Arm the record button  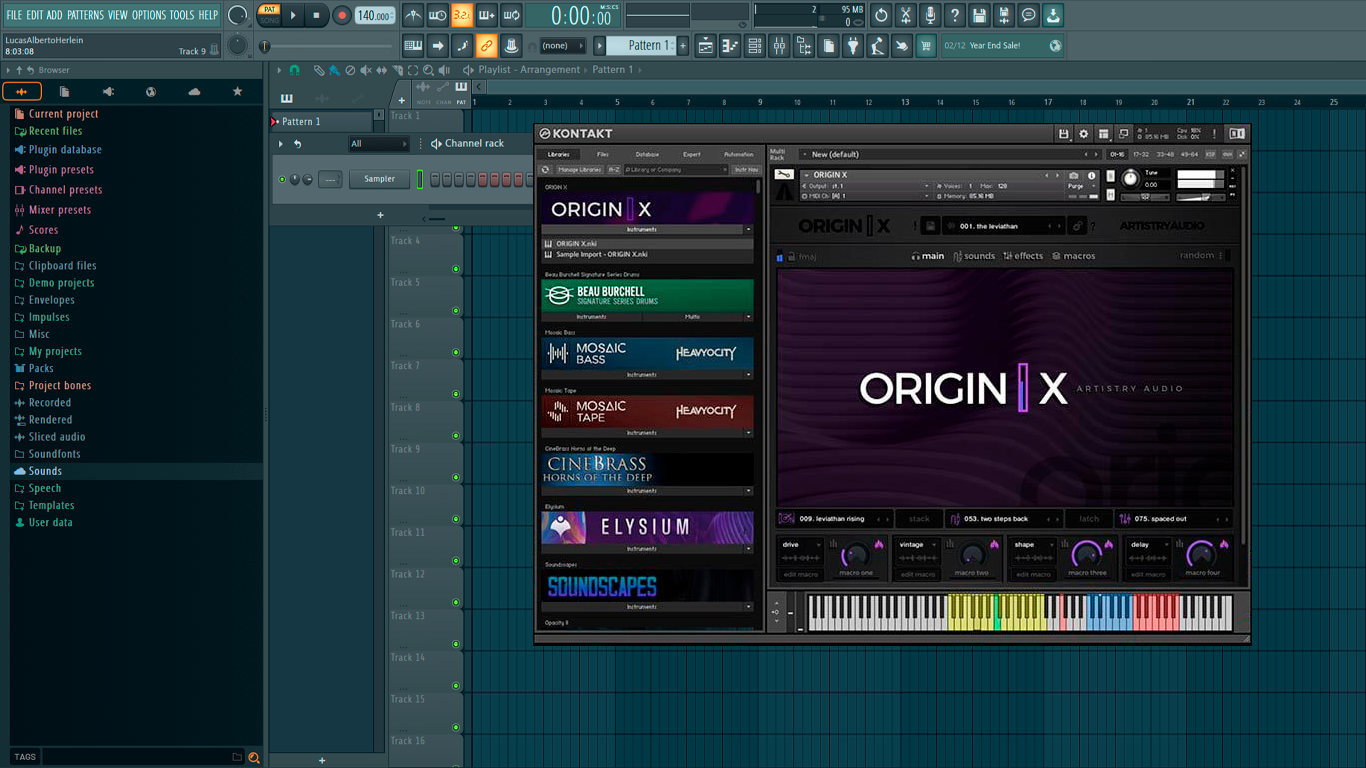tap(341, 15)
